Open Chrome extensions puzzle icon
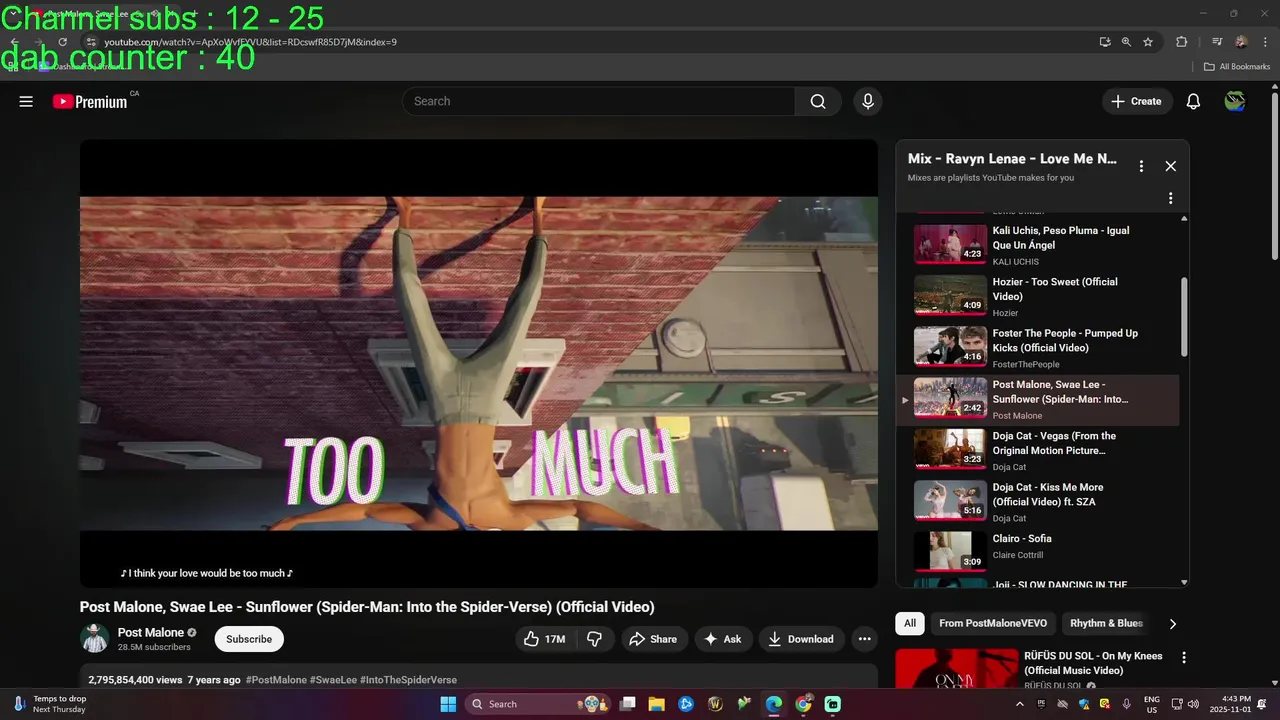 coord(1182,42)
